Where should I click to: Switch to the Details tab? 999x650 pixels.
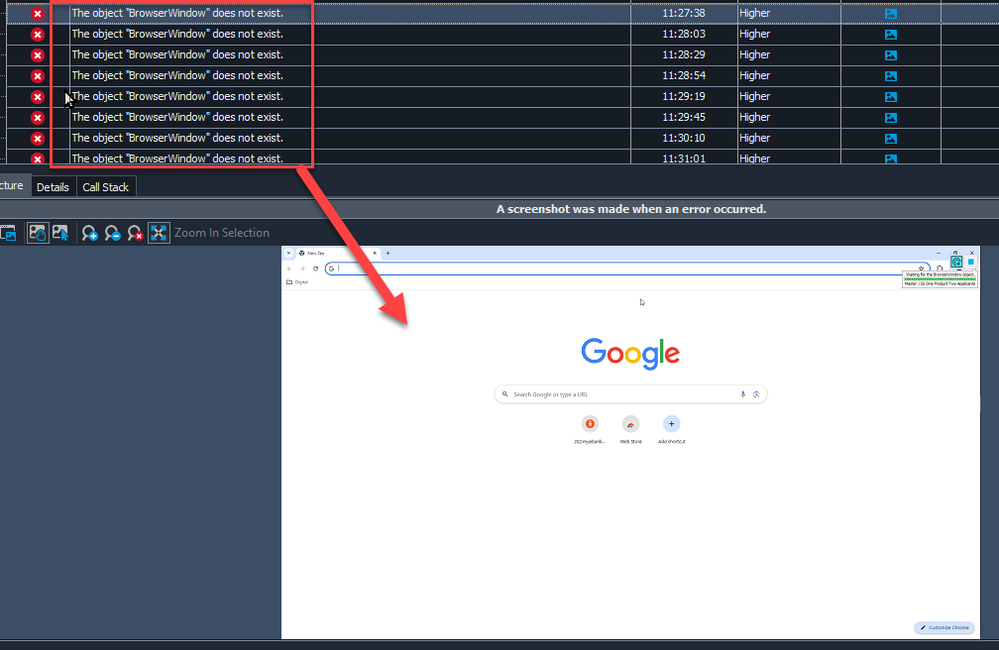pos(53,187)
